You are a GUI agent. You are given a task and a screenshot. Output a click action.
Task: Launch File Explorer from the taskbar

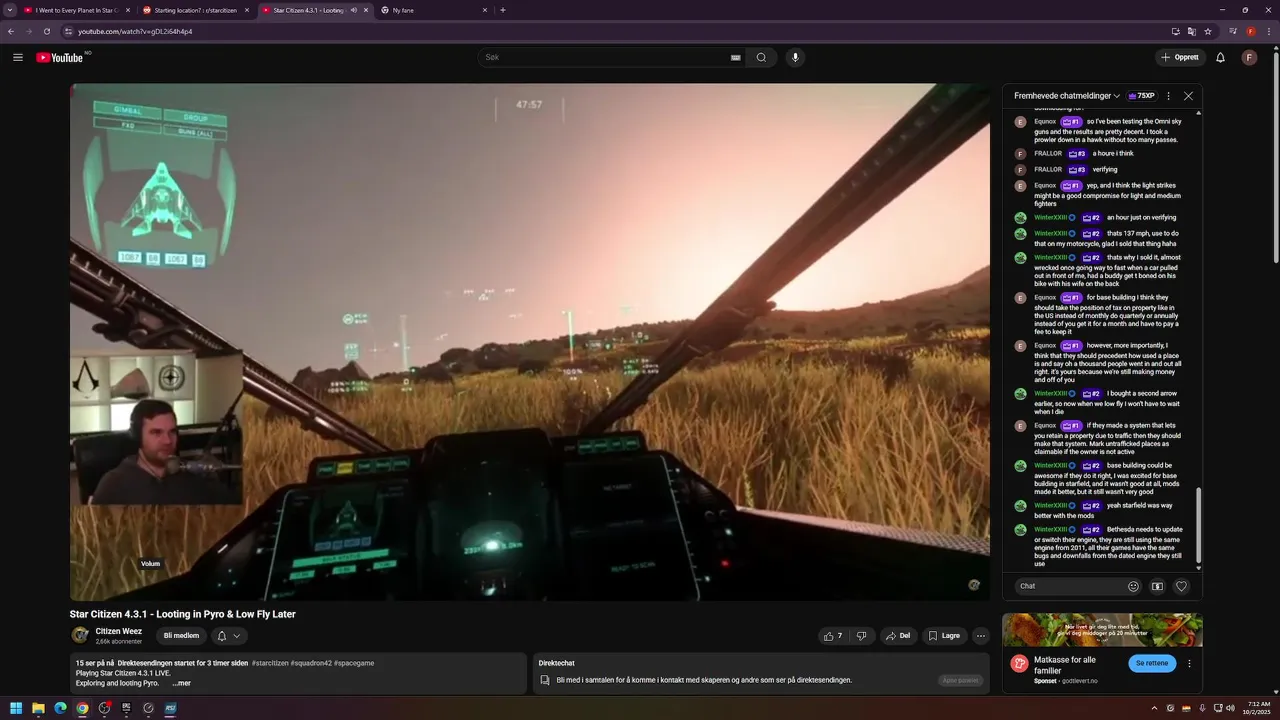pos(38,708)
